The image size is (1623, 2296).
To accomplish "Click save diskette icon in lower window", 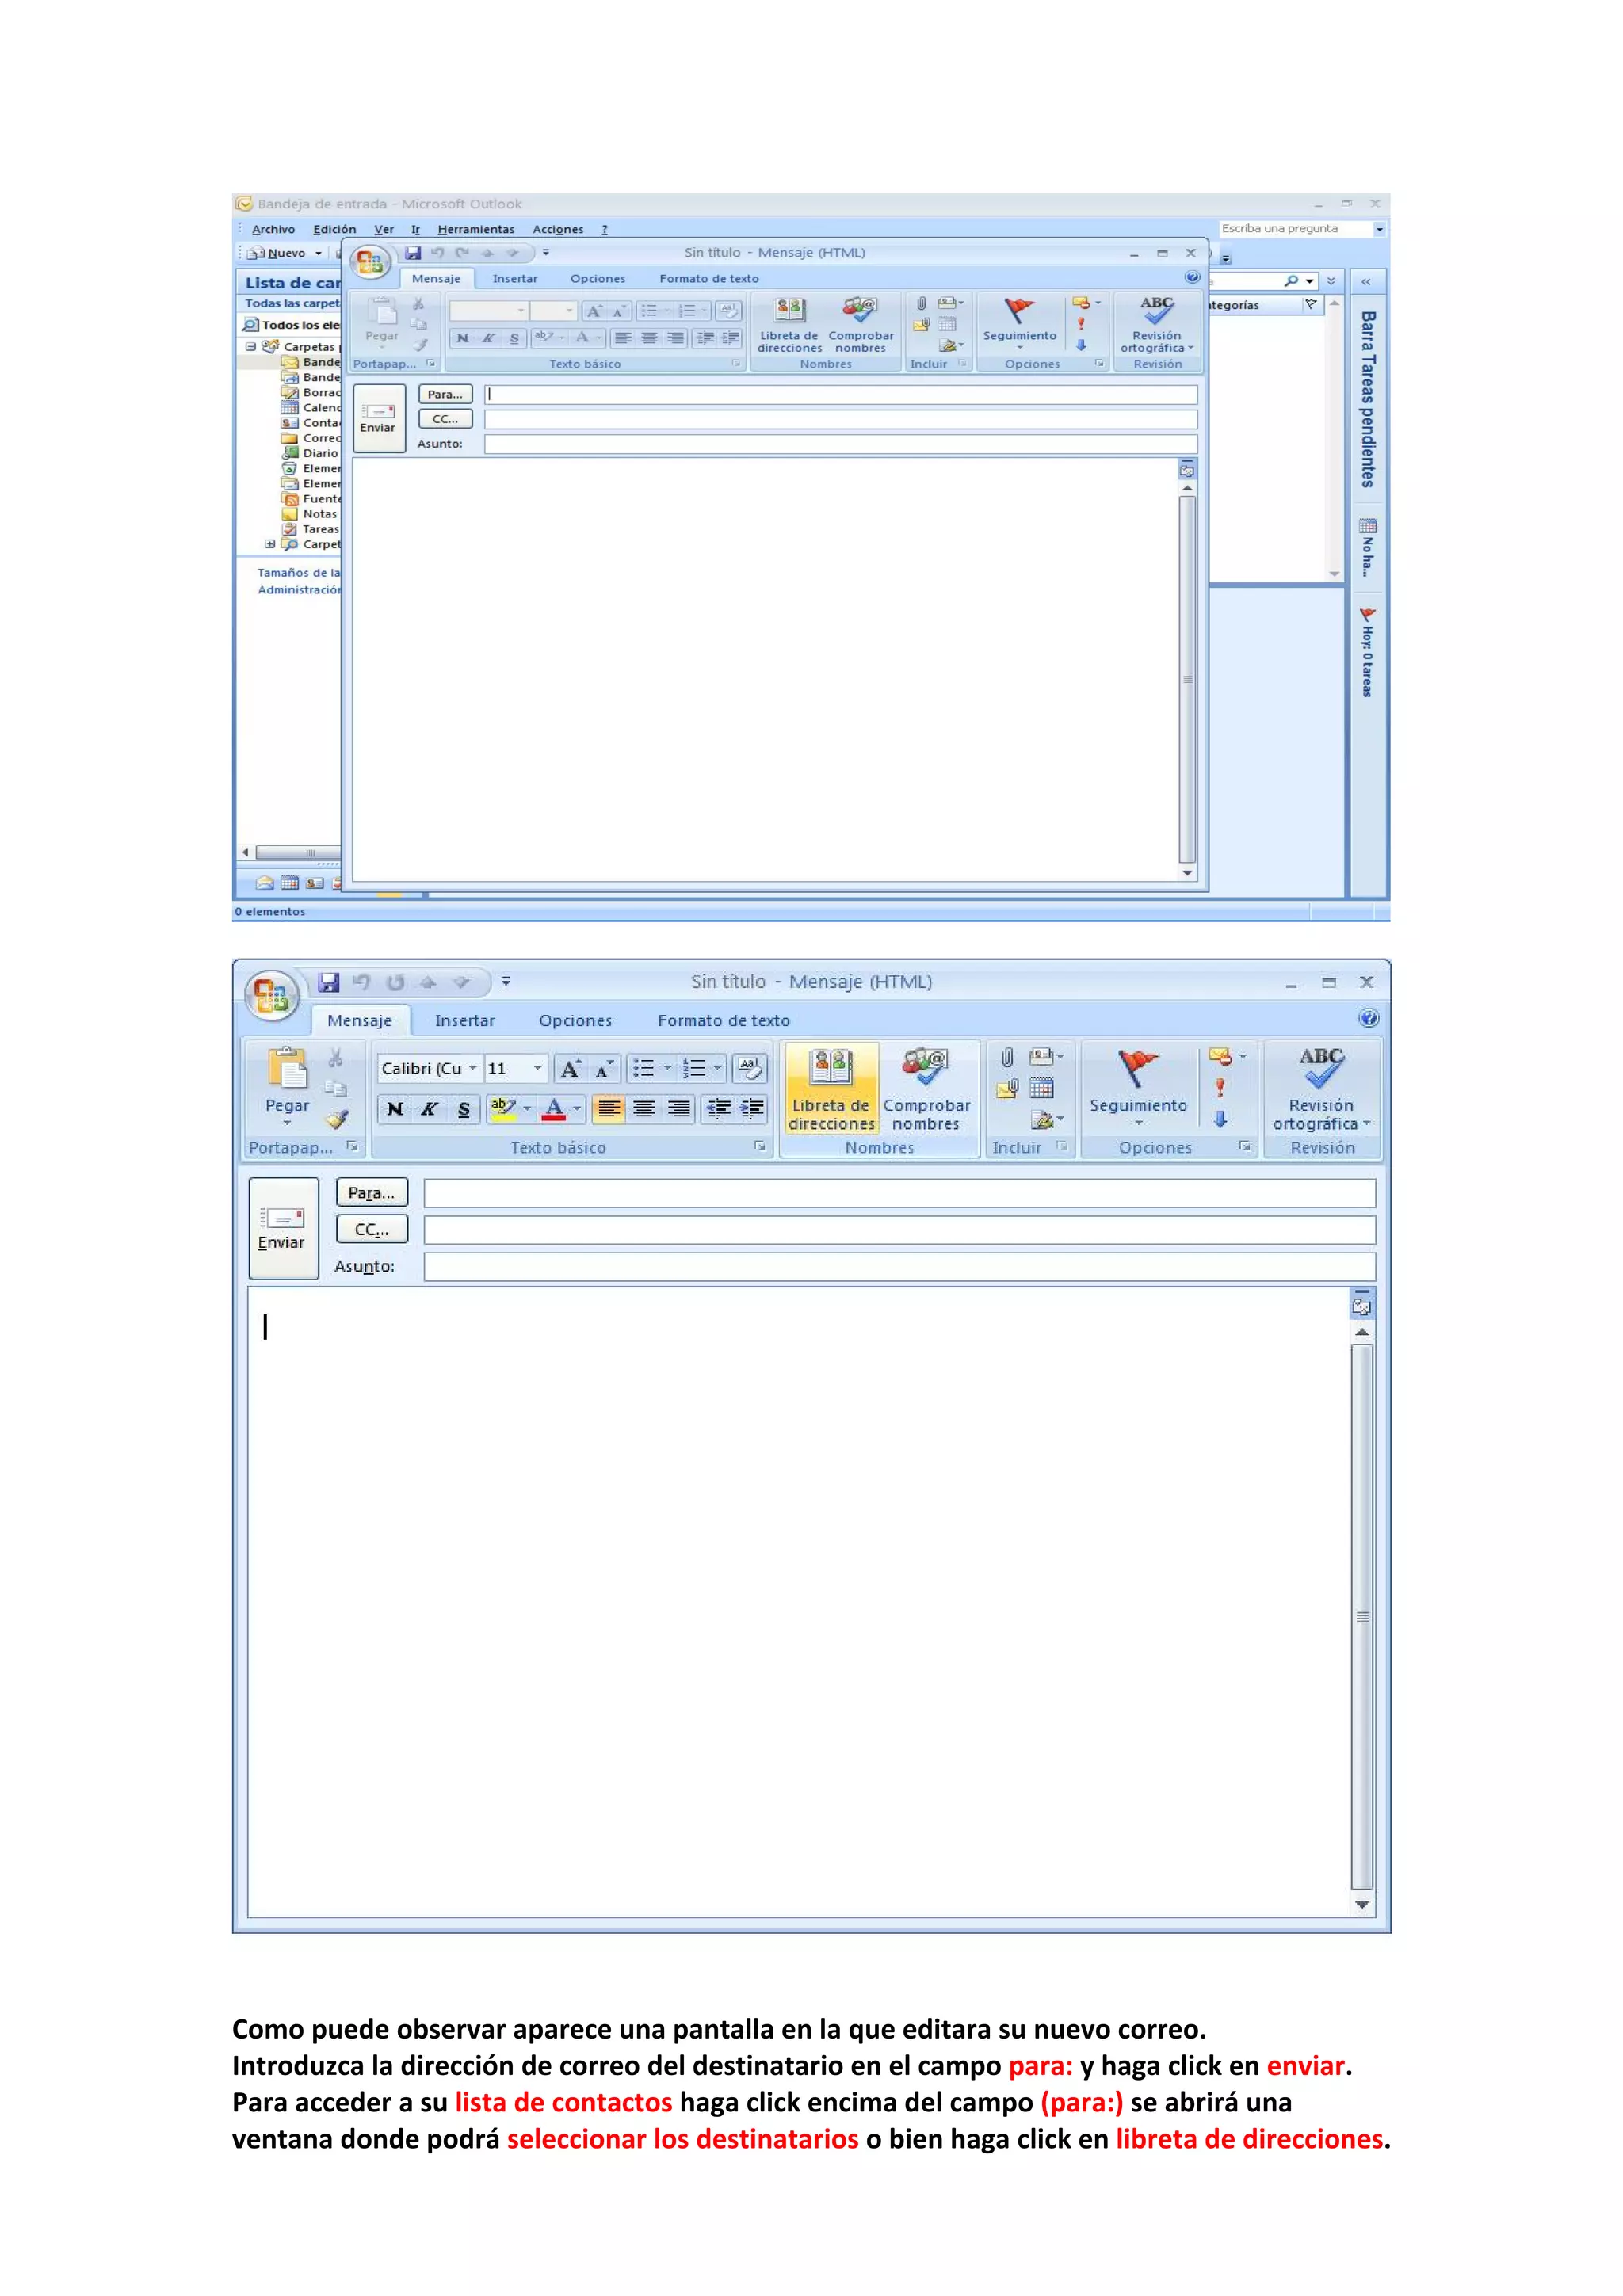I will 329,982.
